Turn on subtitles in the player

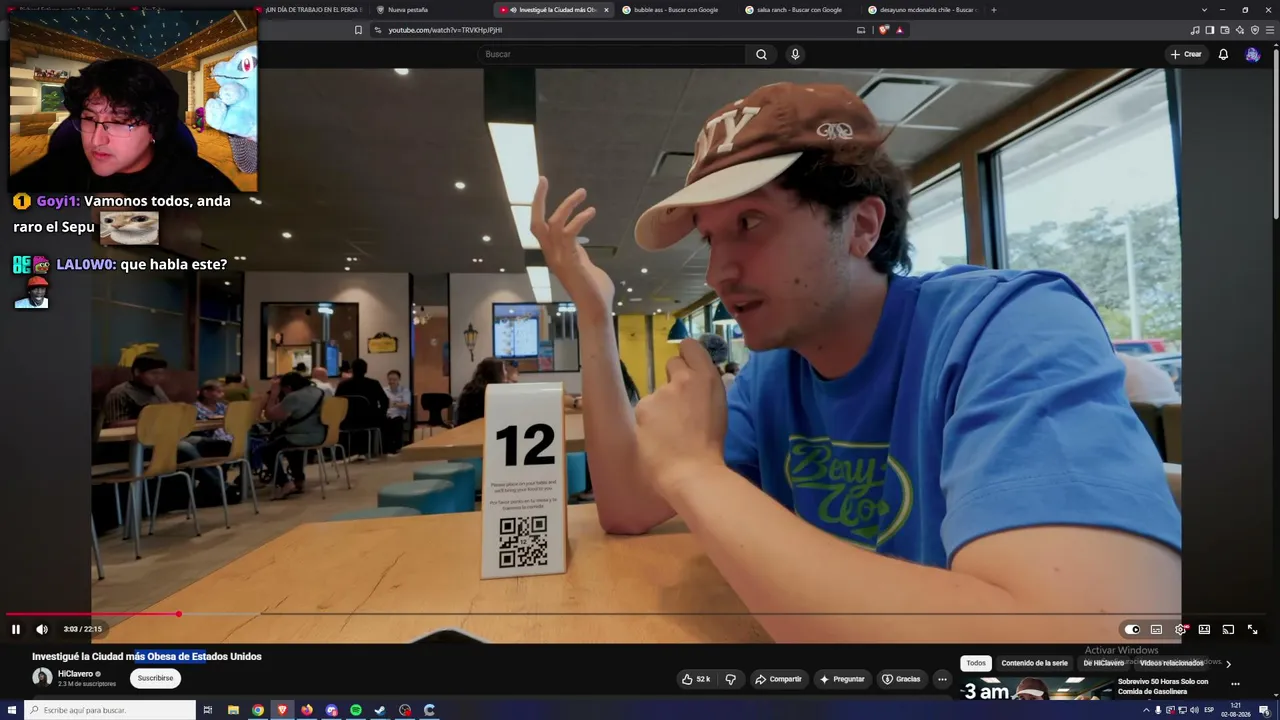(x=1156, y=629)
